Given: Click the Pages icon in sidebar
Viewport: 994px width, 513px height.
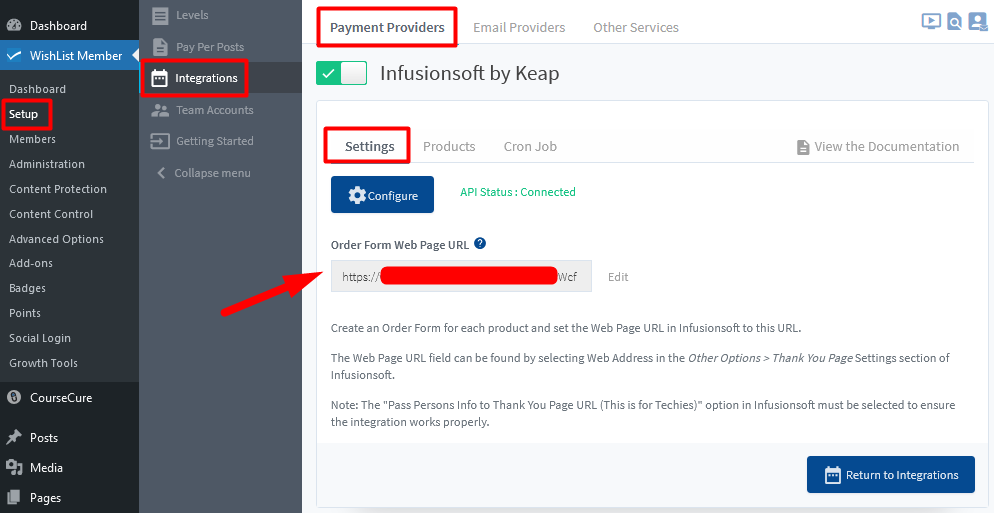Looking at the screenshot, I should 14,498.
